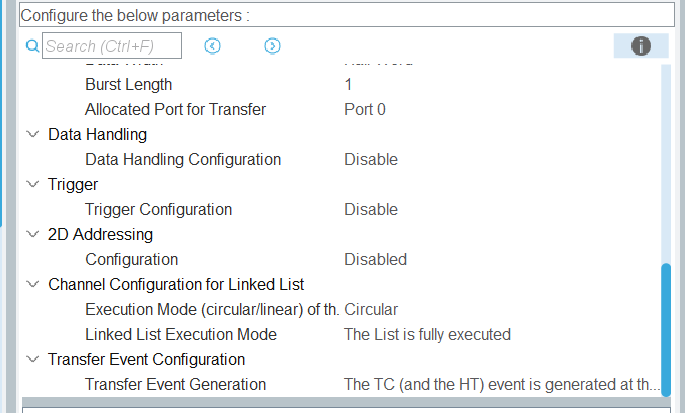The image size is (685, 413).
Task: Change 2D Addressing Configuration Disabled value
Action: pyautogui.click(x=375, y=259)
